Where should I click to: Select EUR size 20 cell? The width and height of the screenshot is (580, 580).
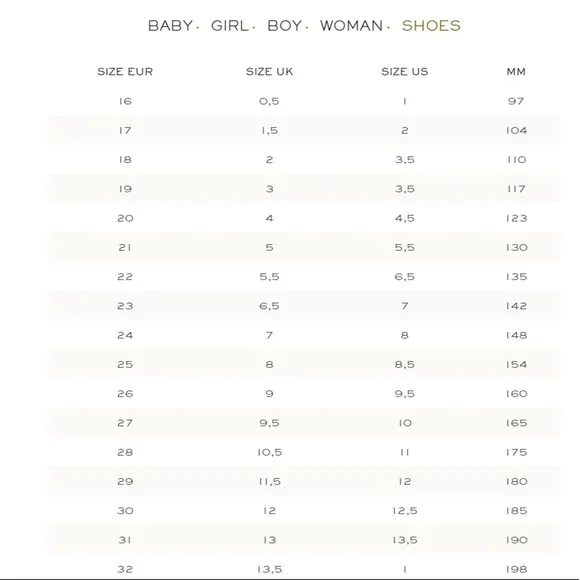coord(125,218)
